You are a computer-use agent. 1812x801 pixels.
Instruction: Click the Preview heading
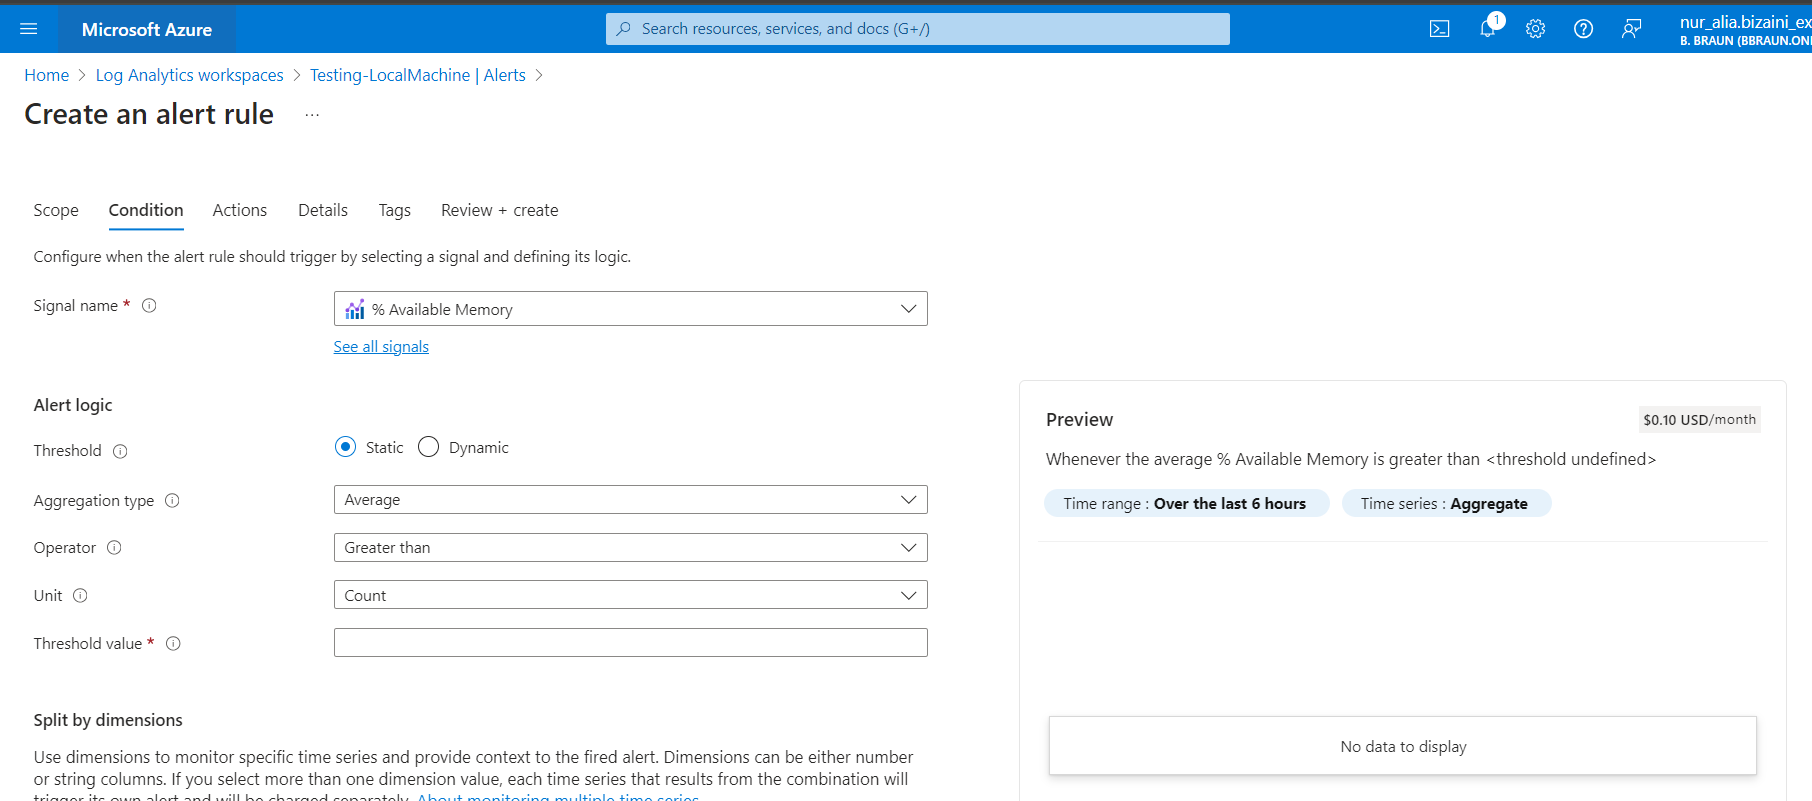coord(1079,420)
